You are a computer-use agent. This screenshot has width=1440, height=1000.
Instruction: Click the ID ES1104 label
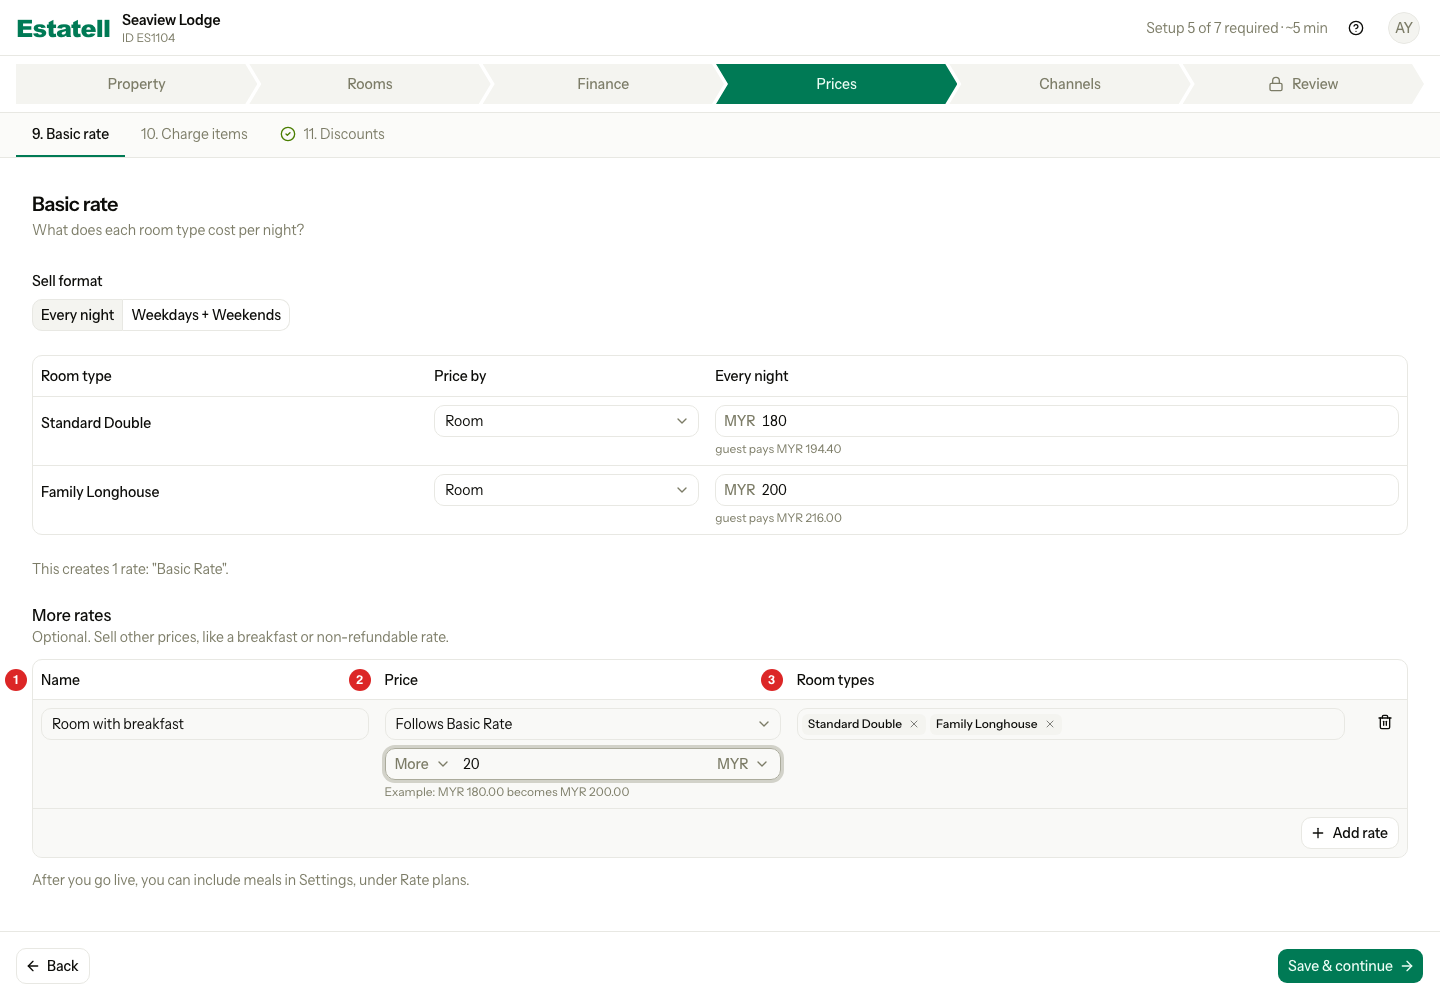pos(148,38)
